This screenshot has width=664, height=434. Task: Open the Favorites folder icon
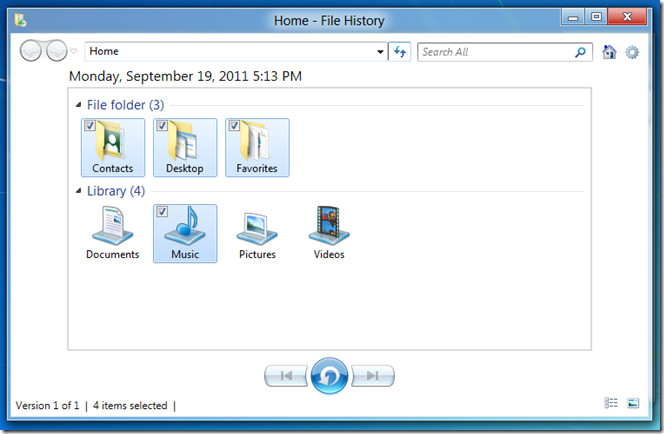tap(257, 147)
